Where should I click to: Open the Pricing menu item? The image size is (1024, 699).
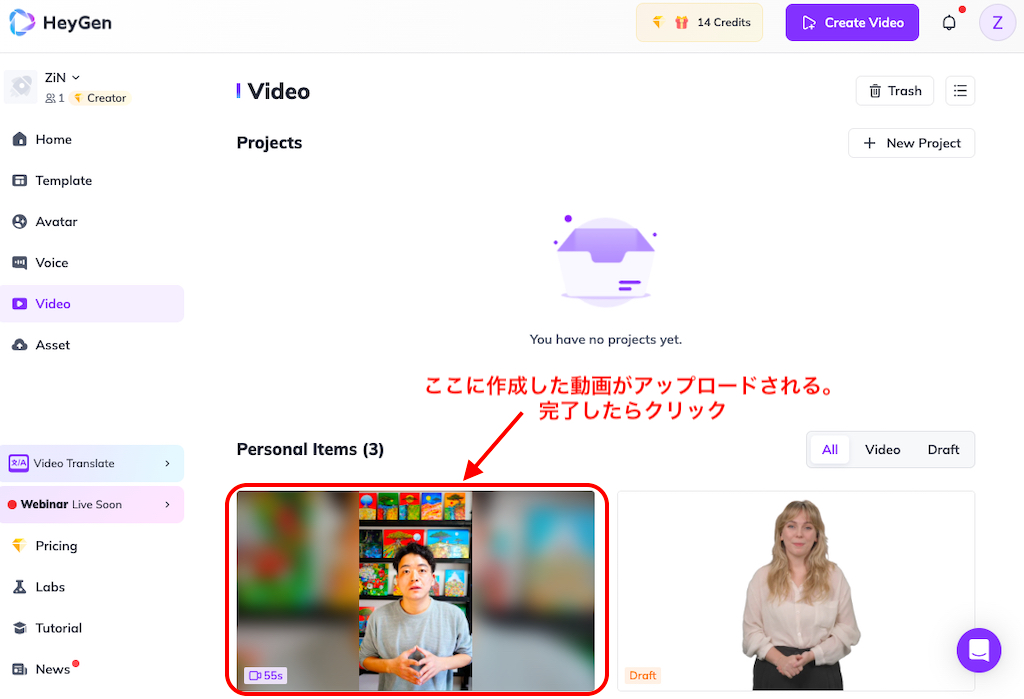click(56, 546)
